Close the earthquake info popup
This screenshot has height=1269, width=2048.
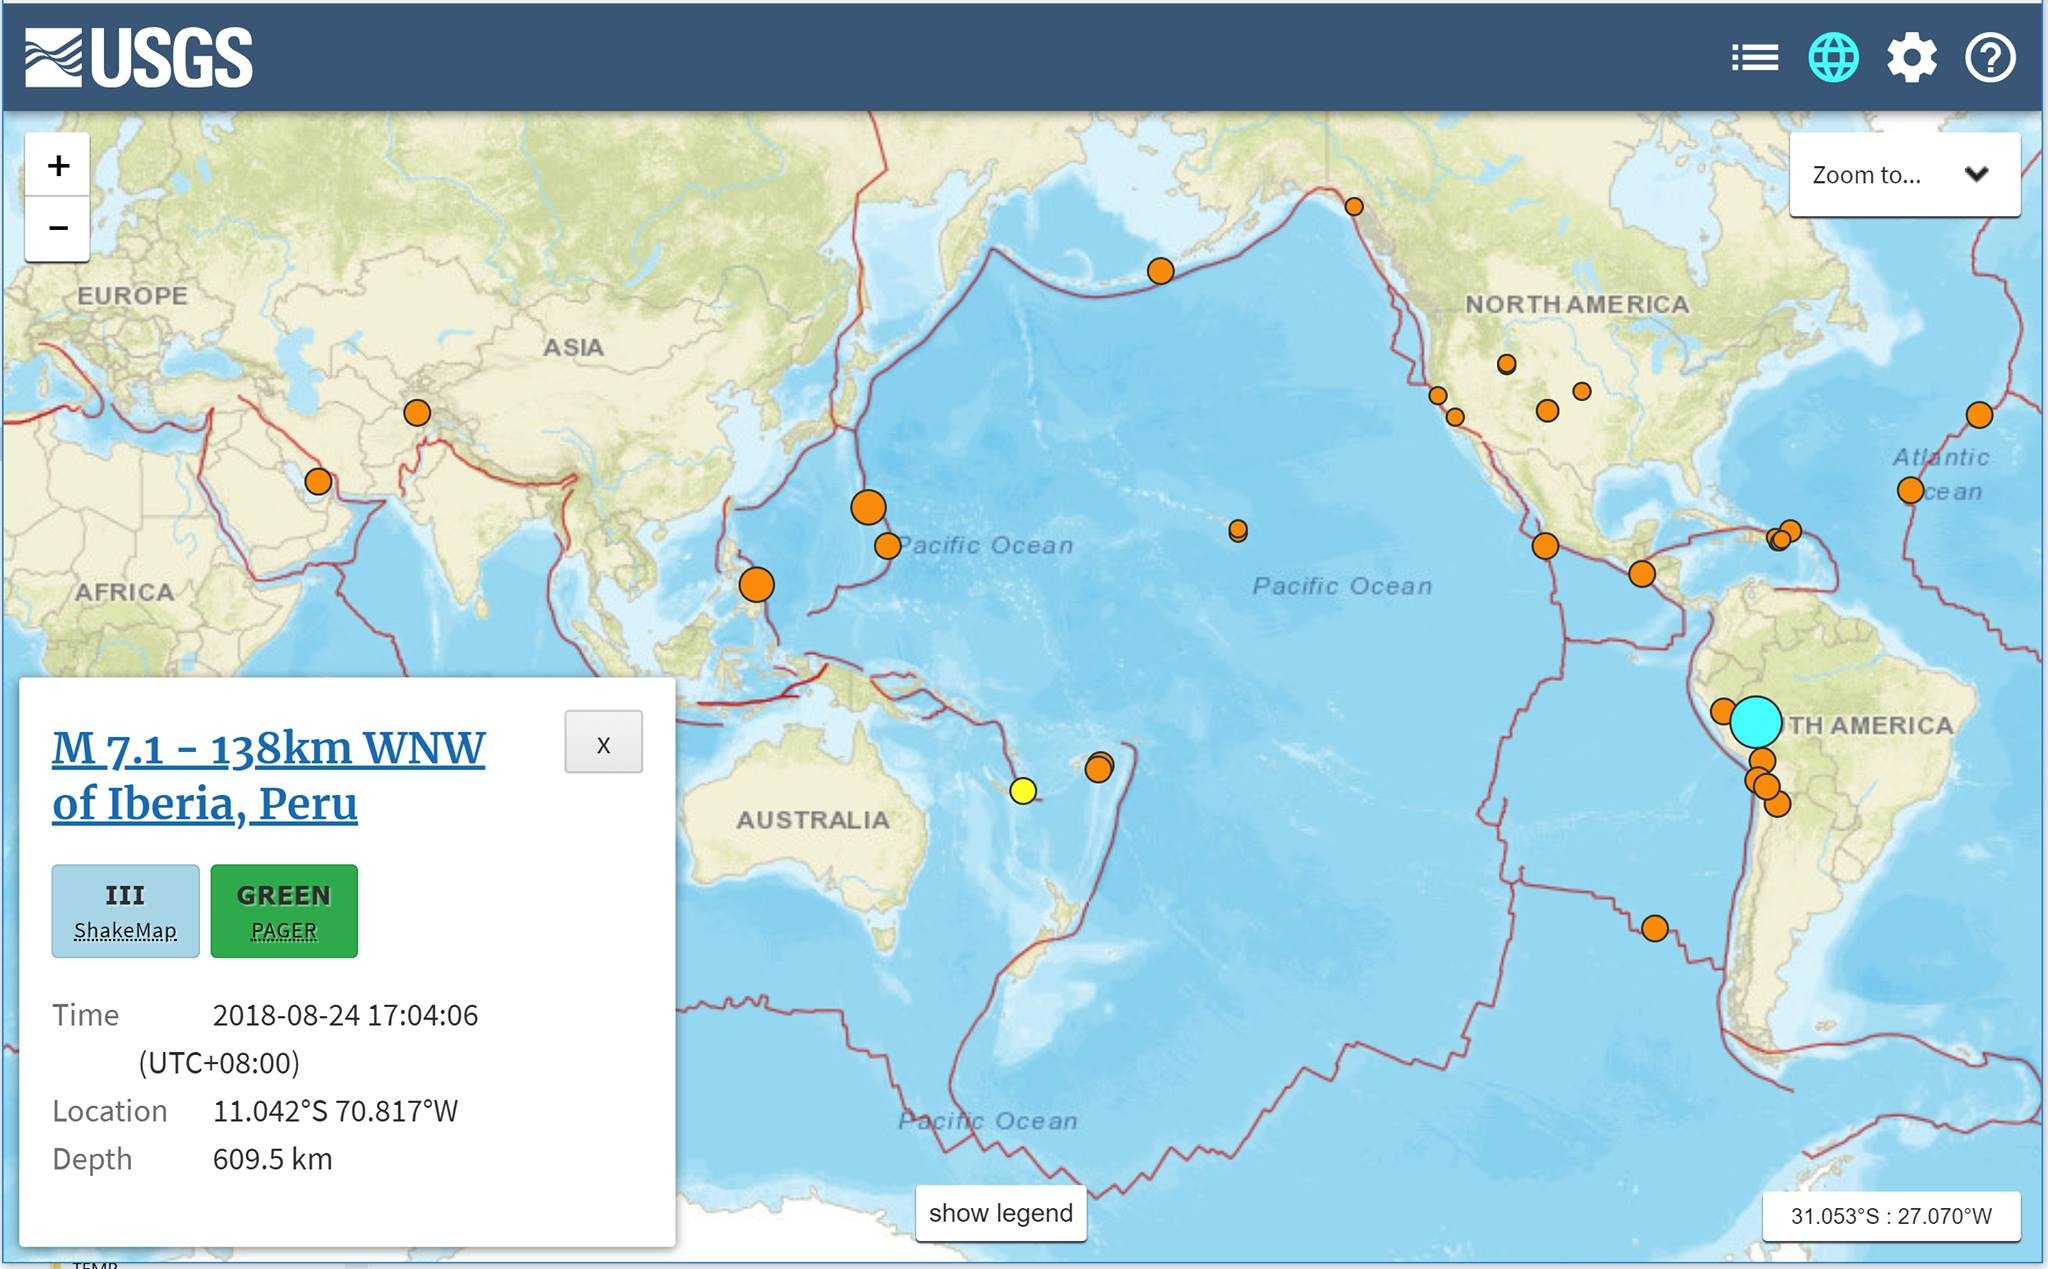point(603,742)
